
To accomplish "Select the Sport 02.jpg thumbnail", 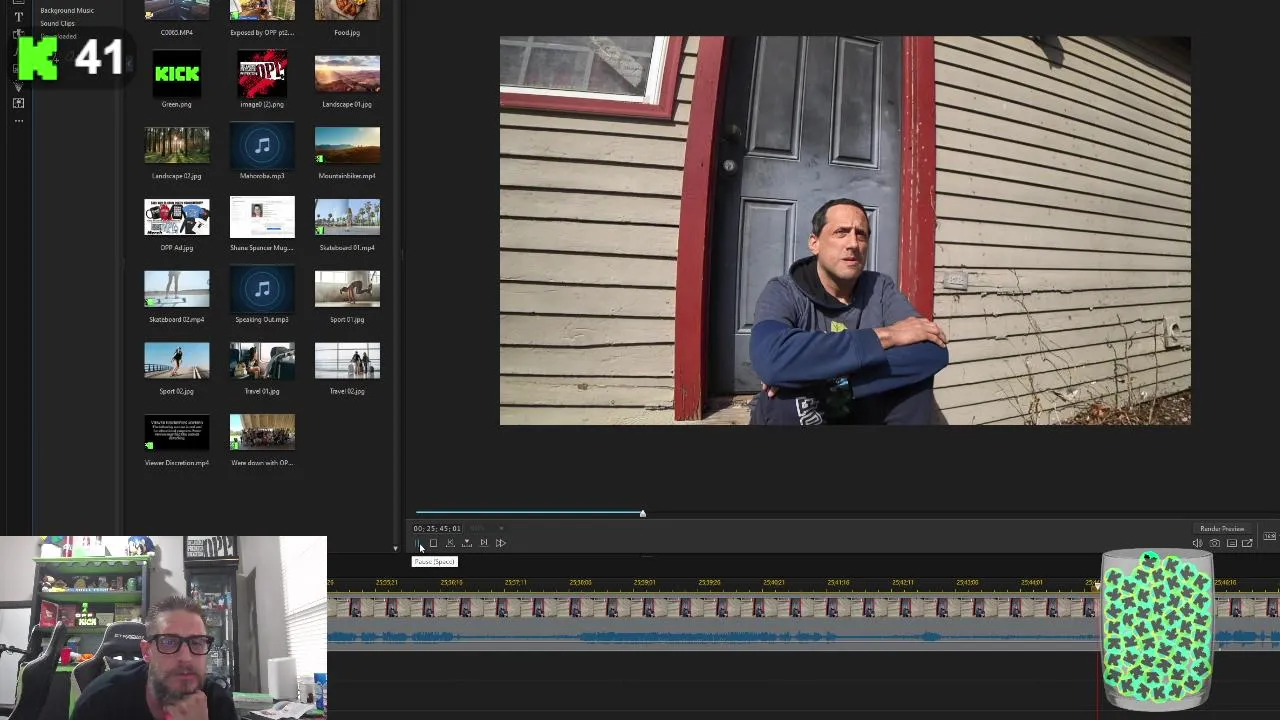I will 177,362.
